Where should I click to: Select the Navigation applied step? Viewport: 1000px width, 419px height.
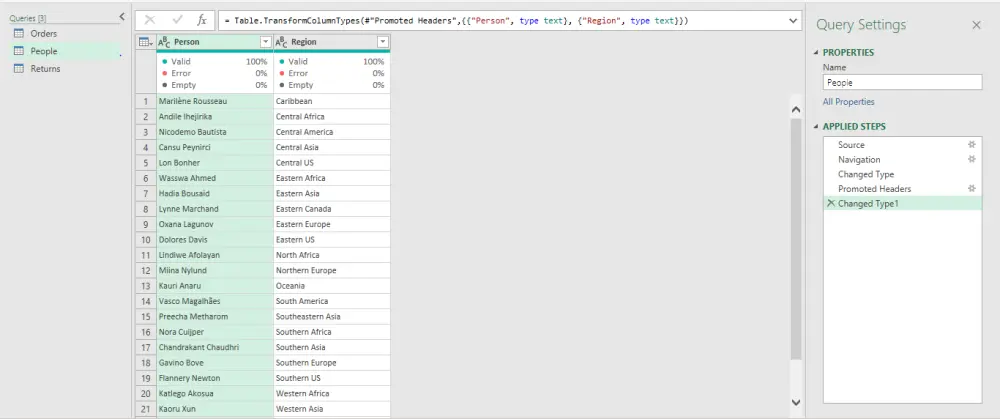click(x=902, y=159)
